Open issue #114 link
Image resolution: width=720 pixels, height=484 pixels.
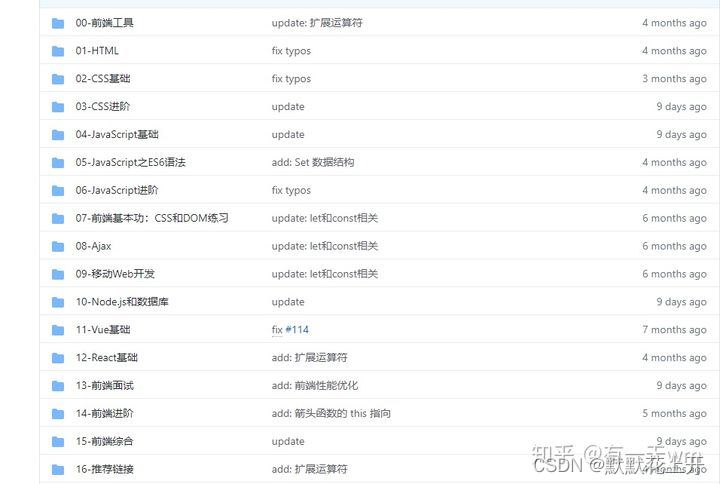[297, 330]
